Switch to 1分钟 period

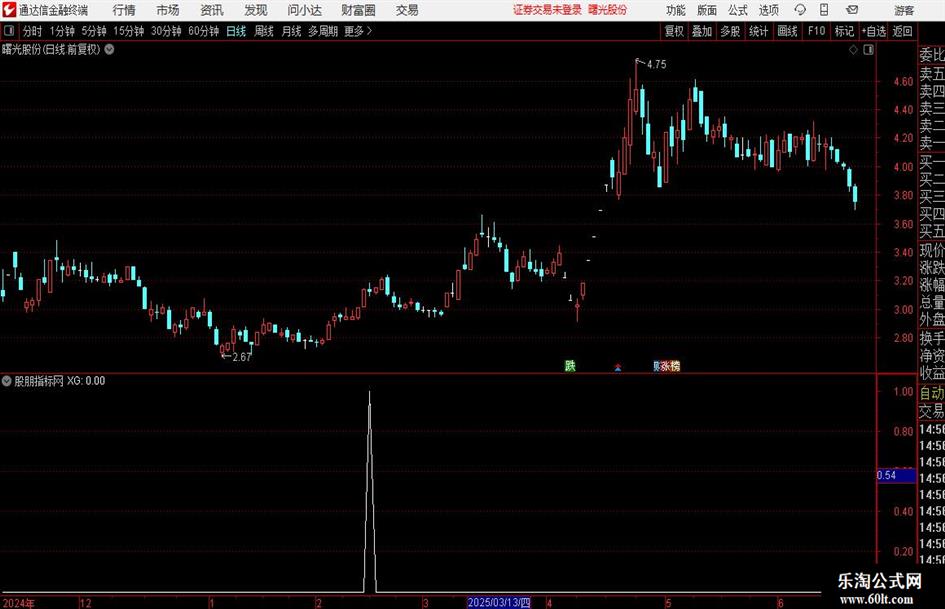(62, 31)
